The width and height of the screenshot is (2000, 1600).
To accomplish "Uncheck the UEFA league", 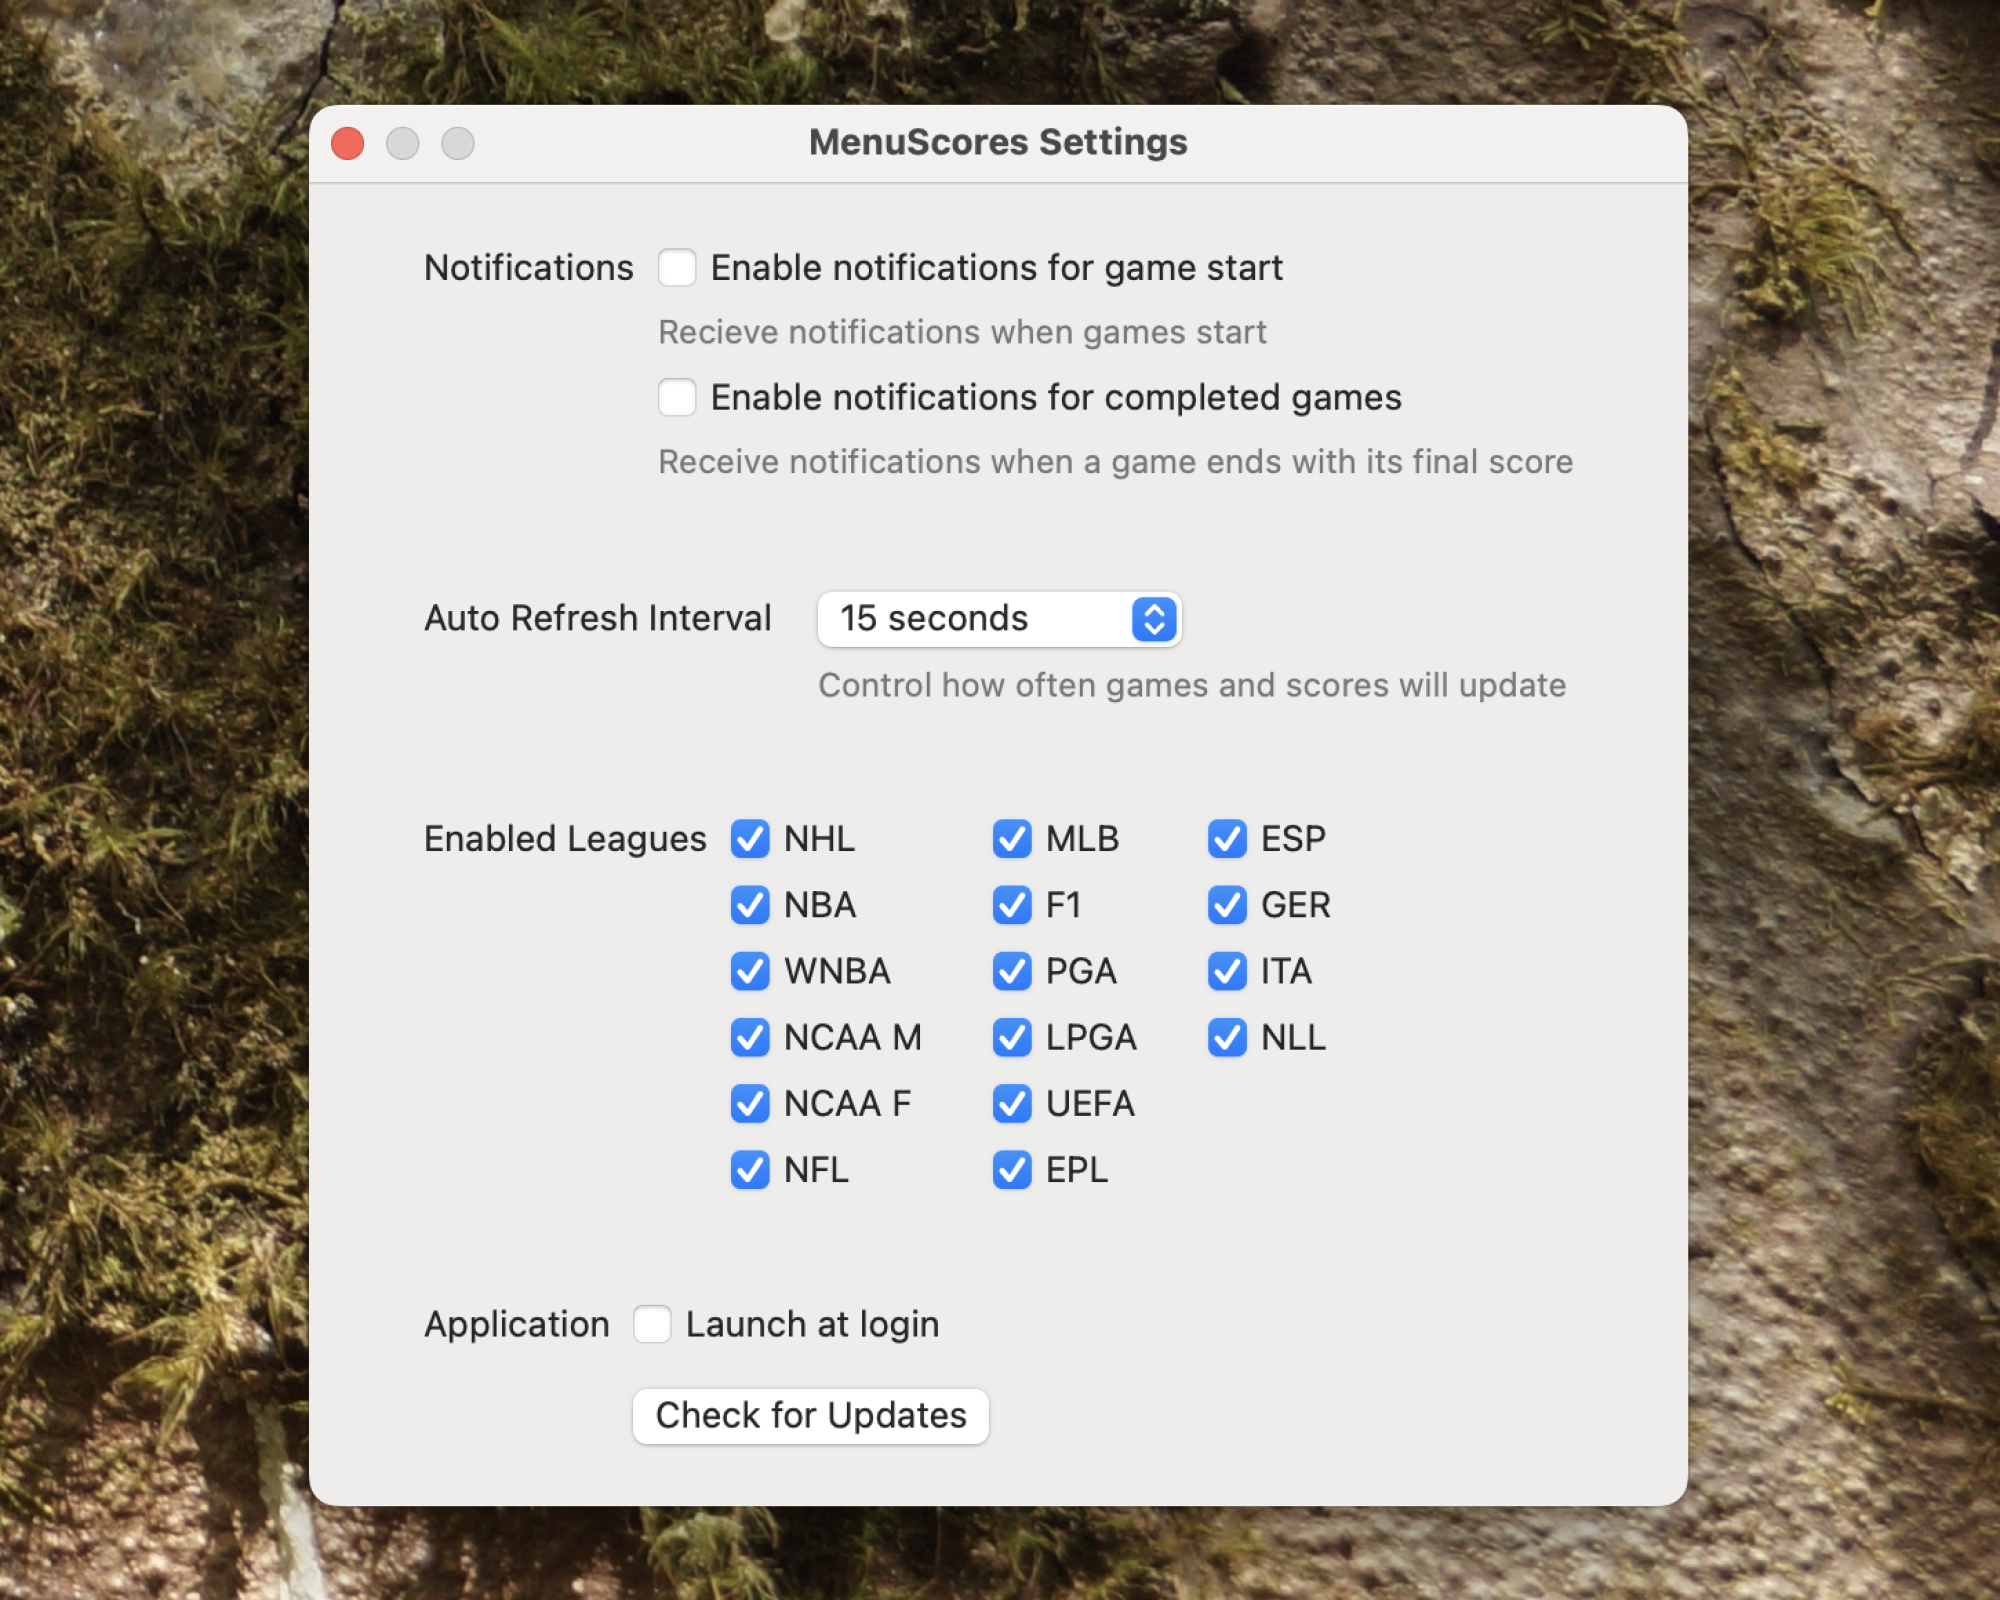I will [x=1012, y=1104].
